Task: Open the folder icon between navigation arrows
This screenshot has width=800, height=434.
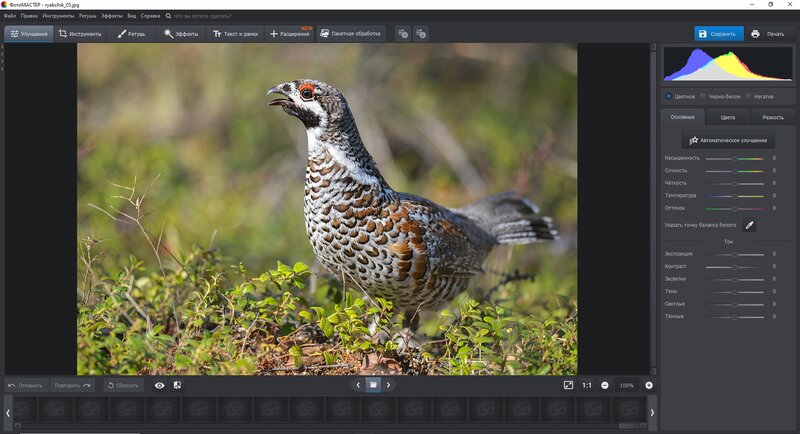Action: pos(373,385)
